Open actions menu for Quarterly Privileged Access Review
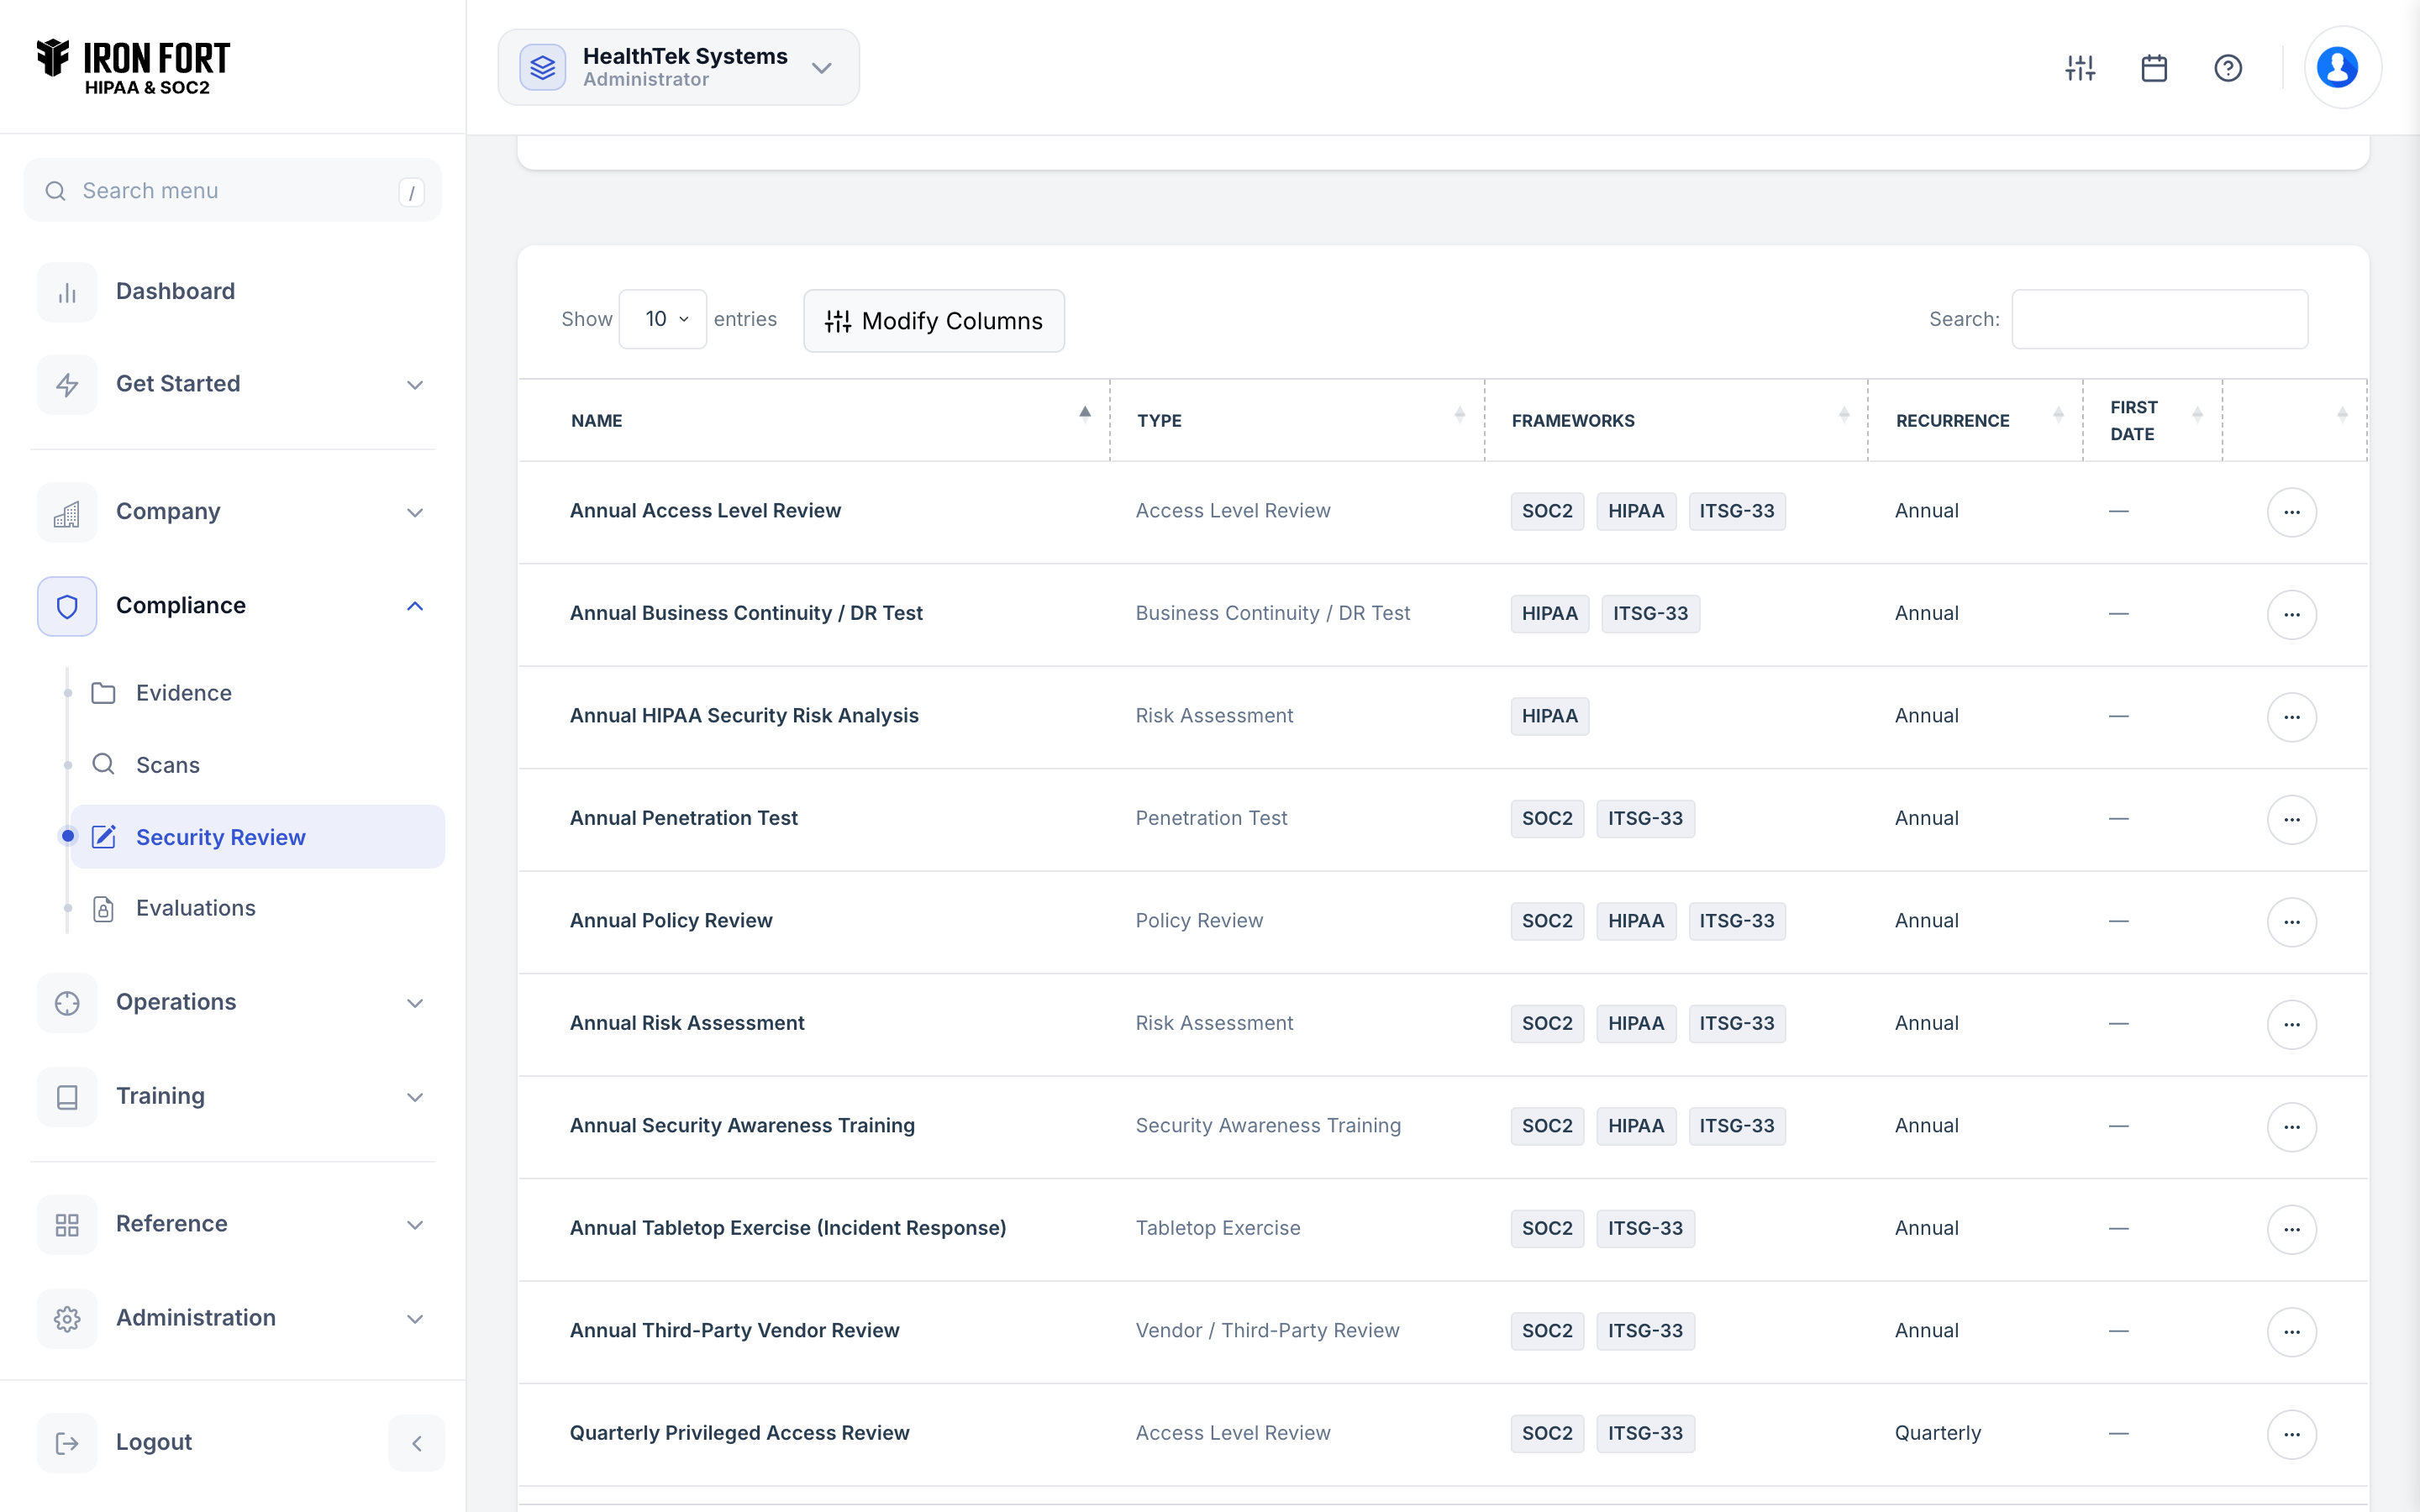 coord(2292,1434)
